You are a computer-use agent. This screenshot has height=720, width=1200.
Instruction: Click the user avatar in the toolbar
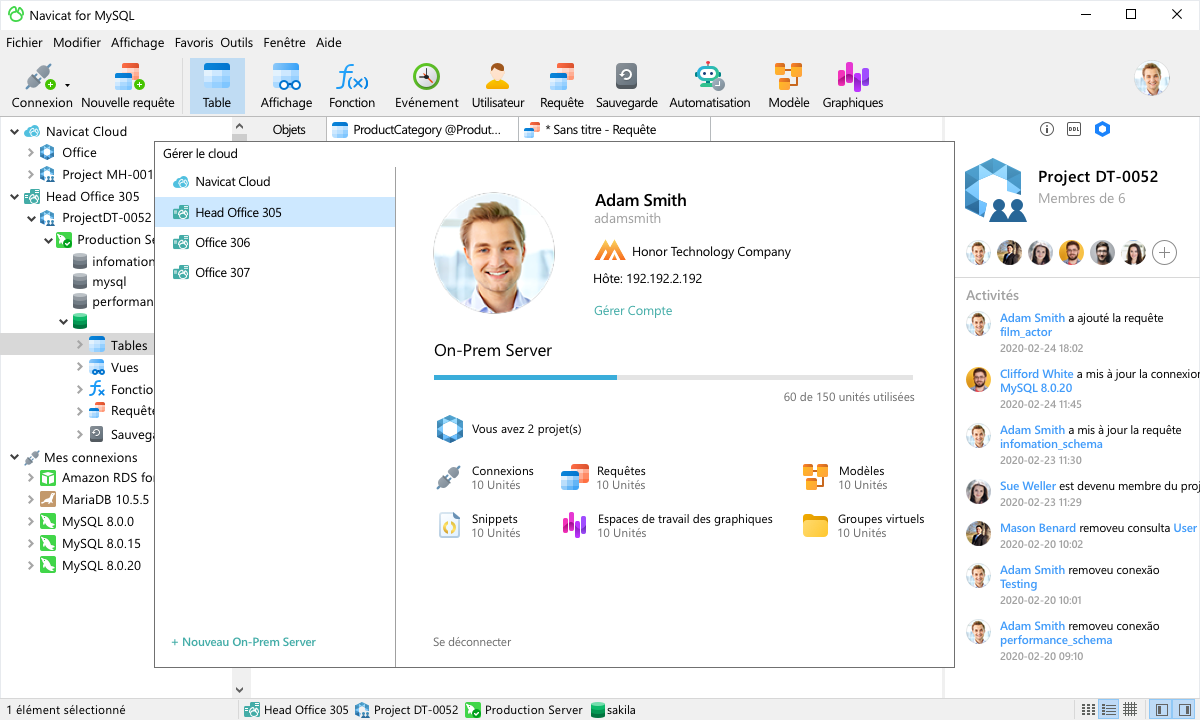(1152, 79)
